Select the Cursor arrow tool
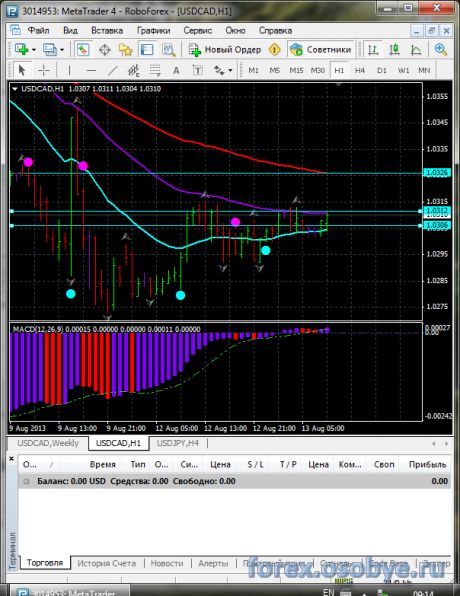This screenshot has height=596, width=460. (x=22, y=70)
